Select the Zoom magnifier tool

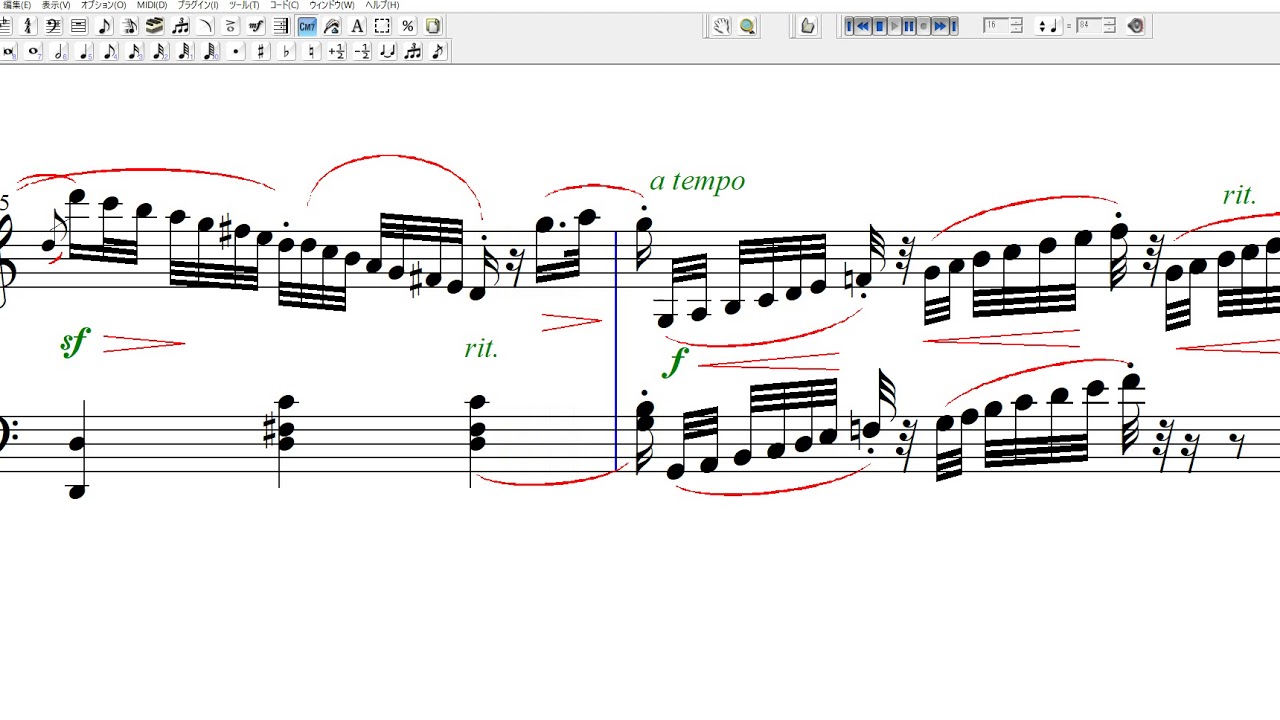(747, 26)
